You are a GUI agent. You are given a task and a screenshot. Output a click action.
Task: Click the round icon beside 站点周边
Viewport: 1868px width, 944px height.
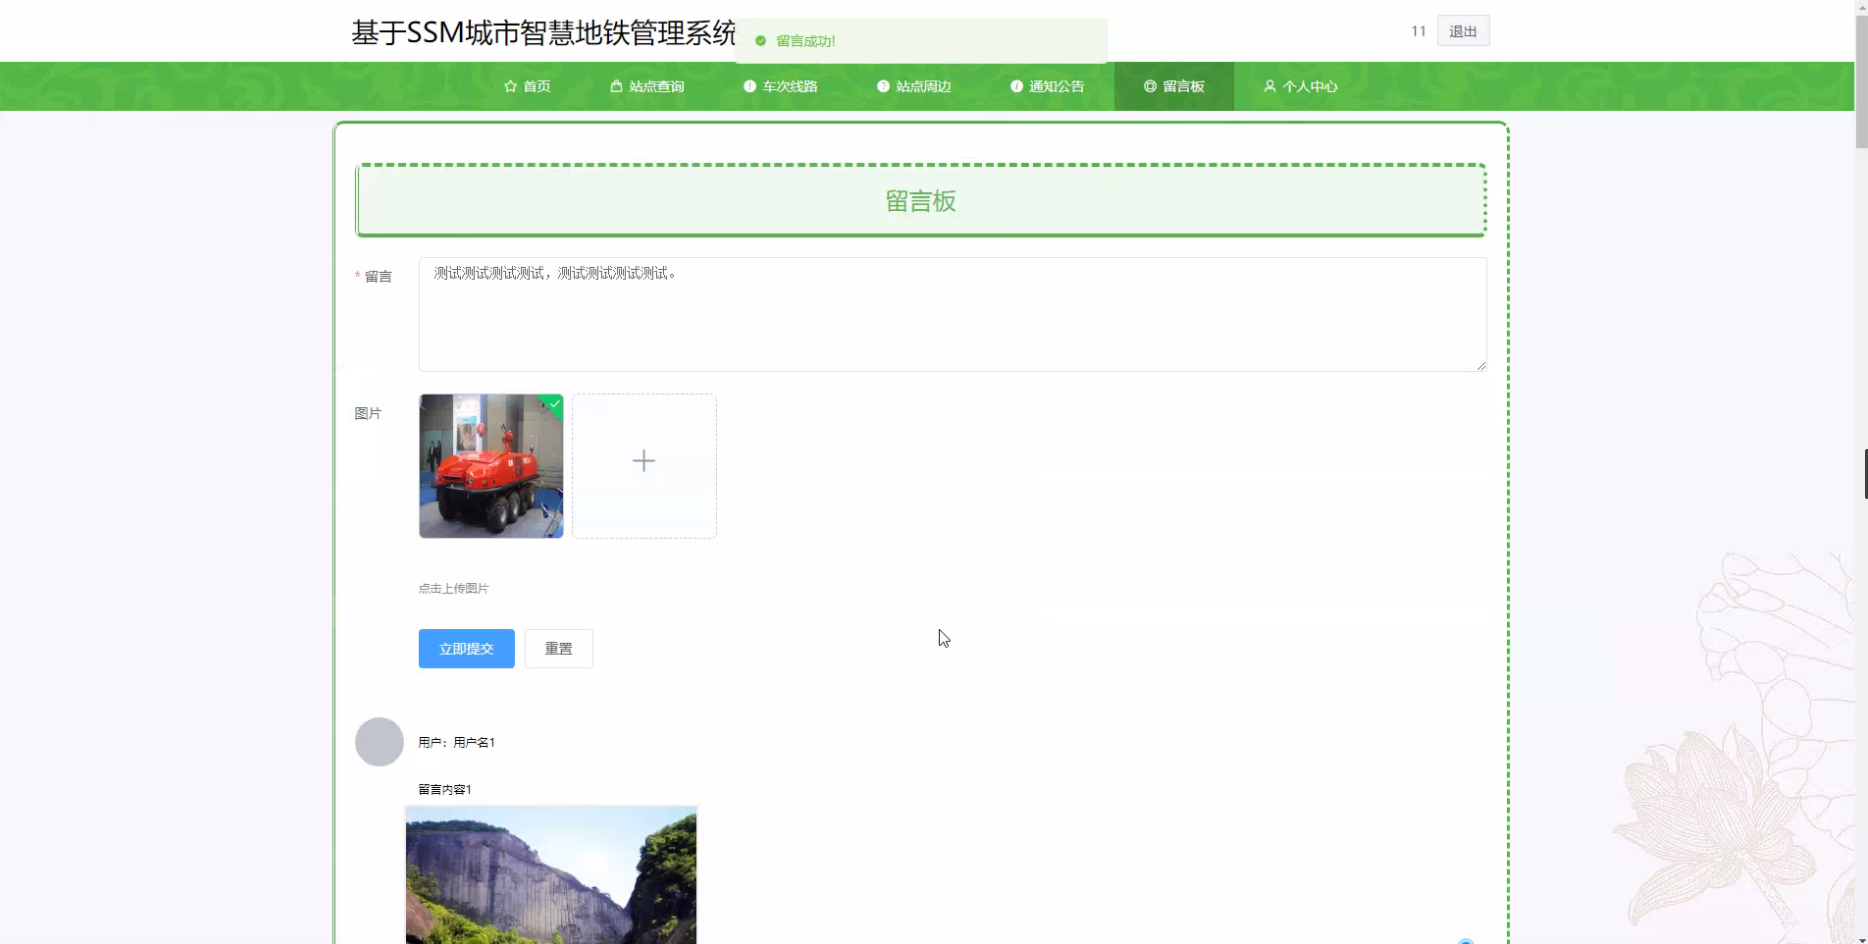(x=883, y=86)
